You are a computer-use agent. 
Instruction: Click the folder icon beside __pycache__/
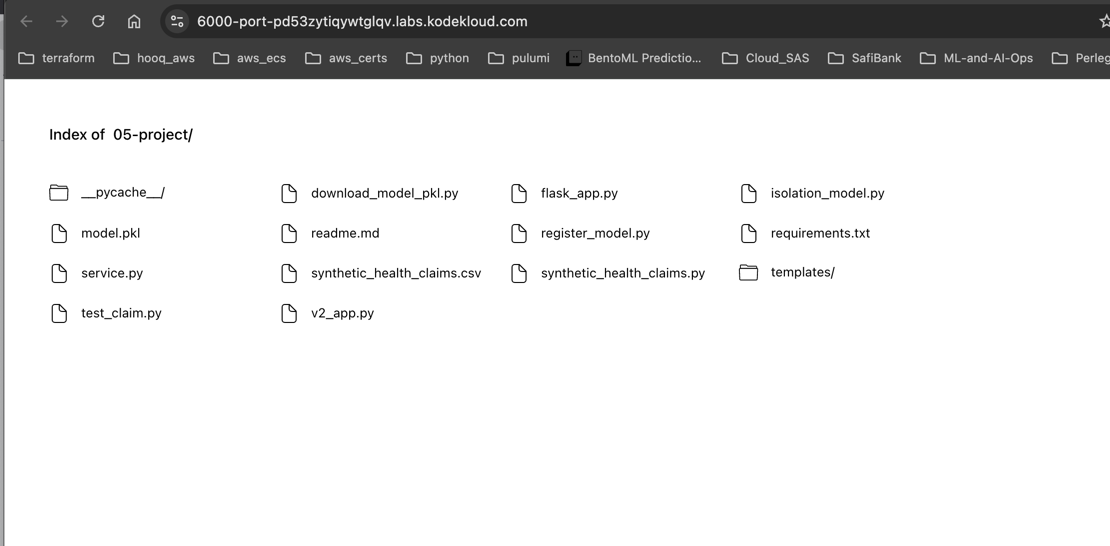pos(59,193)
